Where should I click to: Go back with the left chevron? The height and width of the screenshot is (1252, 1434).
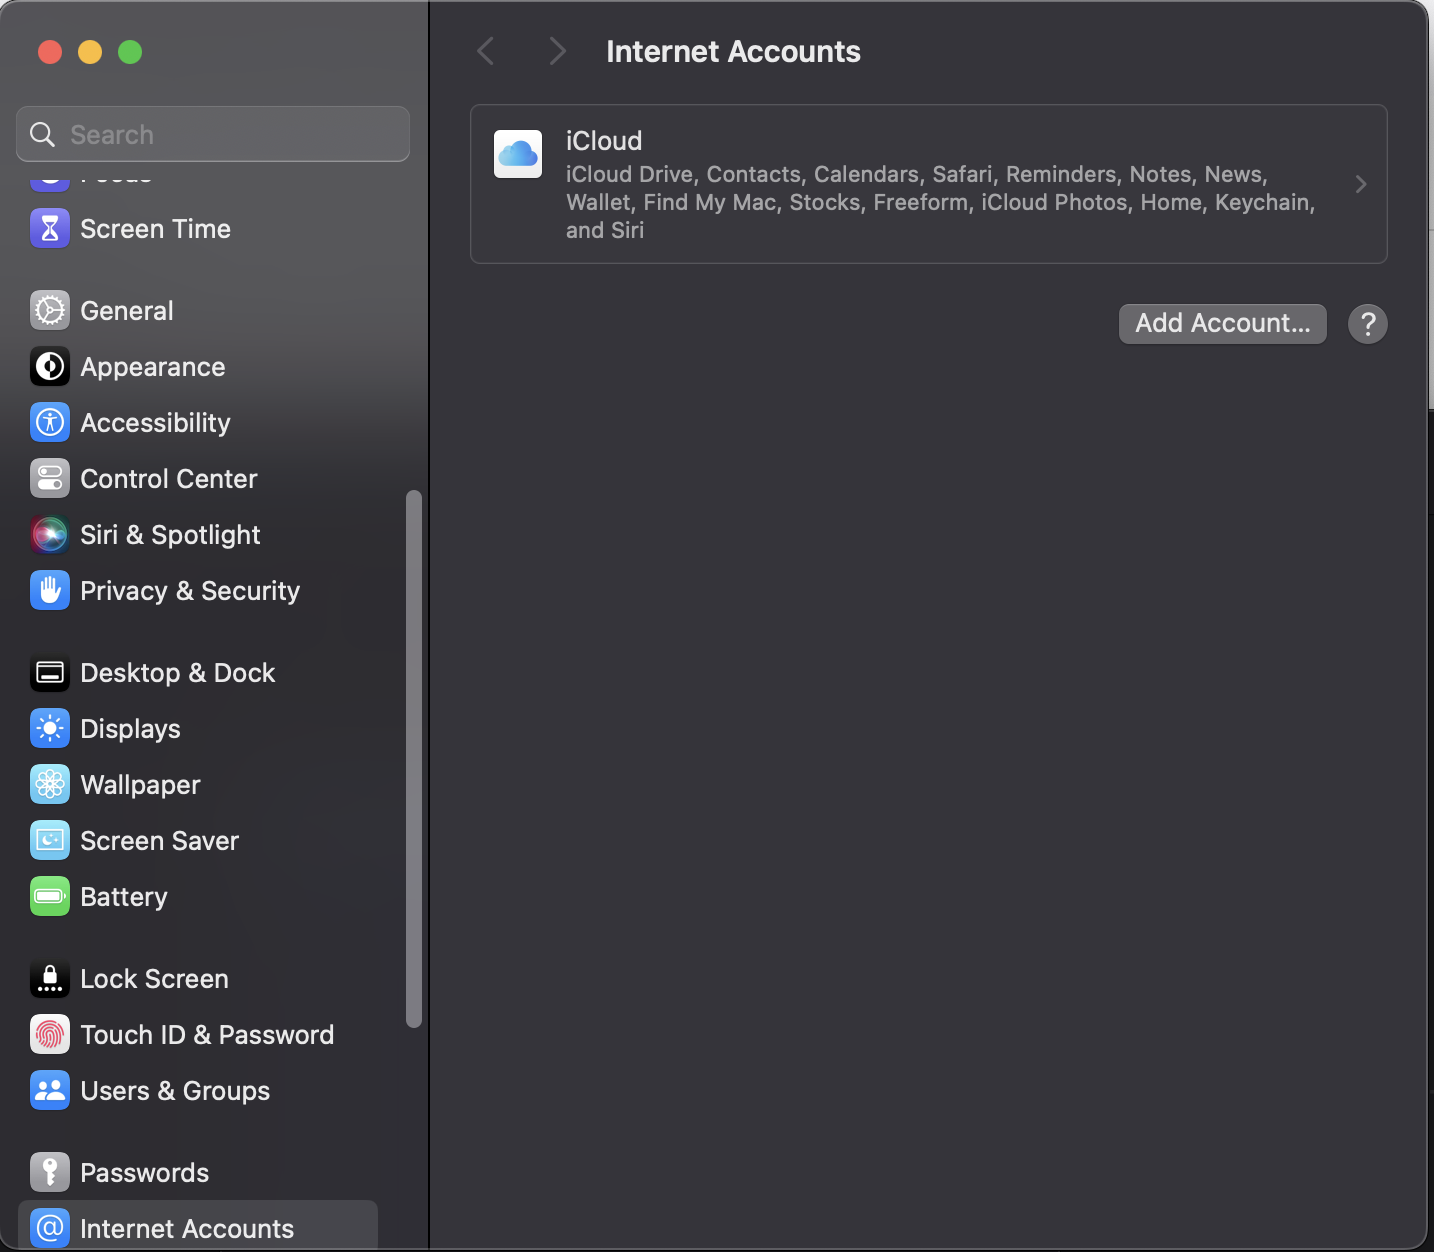(486, 51)
